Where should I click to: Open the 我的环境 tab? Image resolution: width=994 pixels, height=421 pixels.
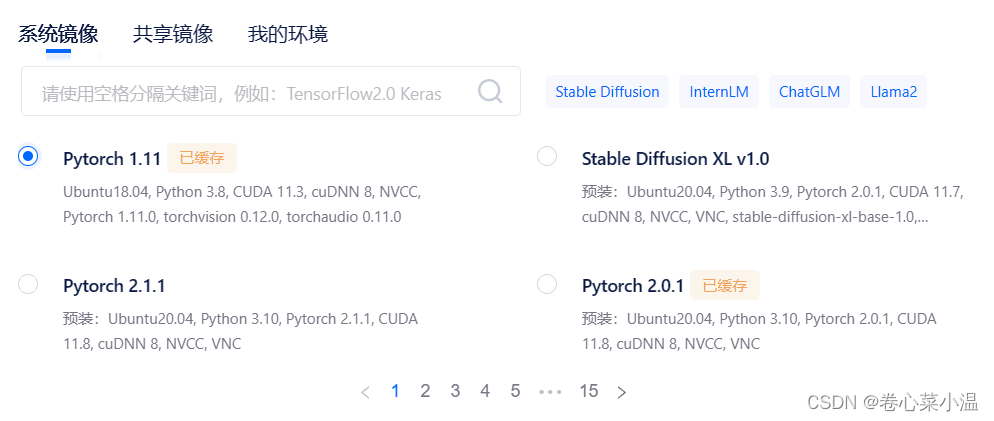(x=288, y=34)
